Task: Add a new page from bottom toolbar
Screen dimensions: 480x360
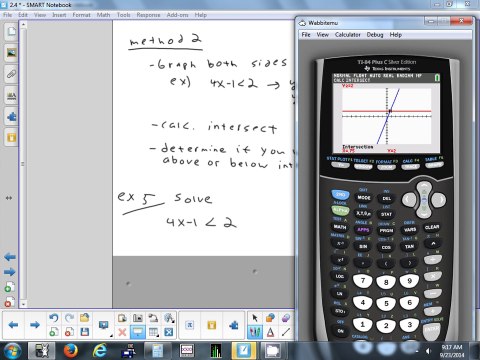Action: click(54, 332)
